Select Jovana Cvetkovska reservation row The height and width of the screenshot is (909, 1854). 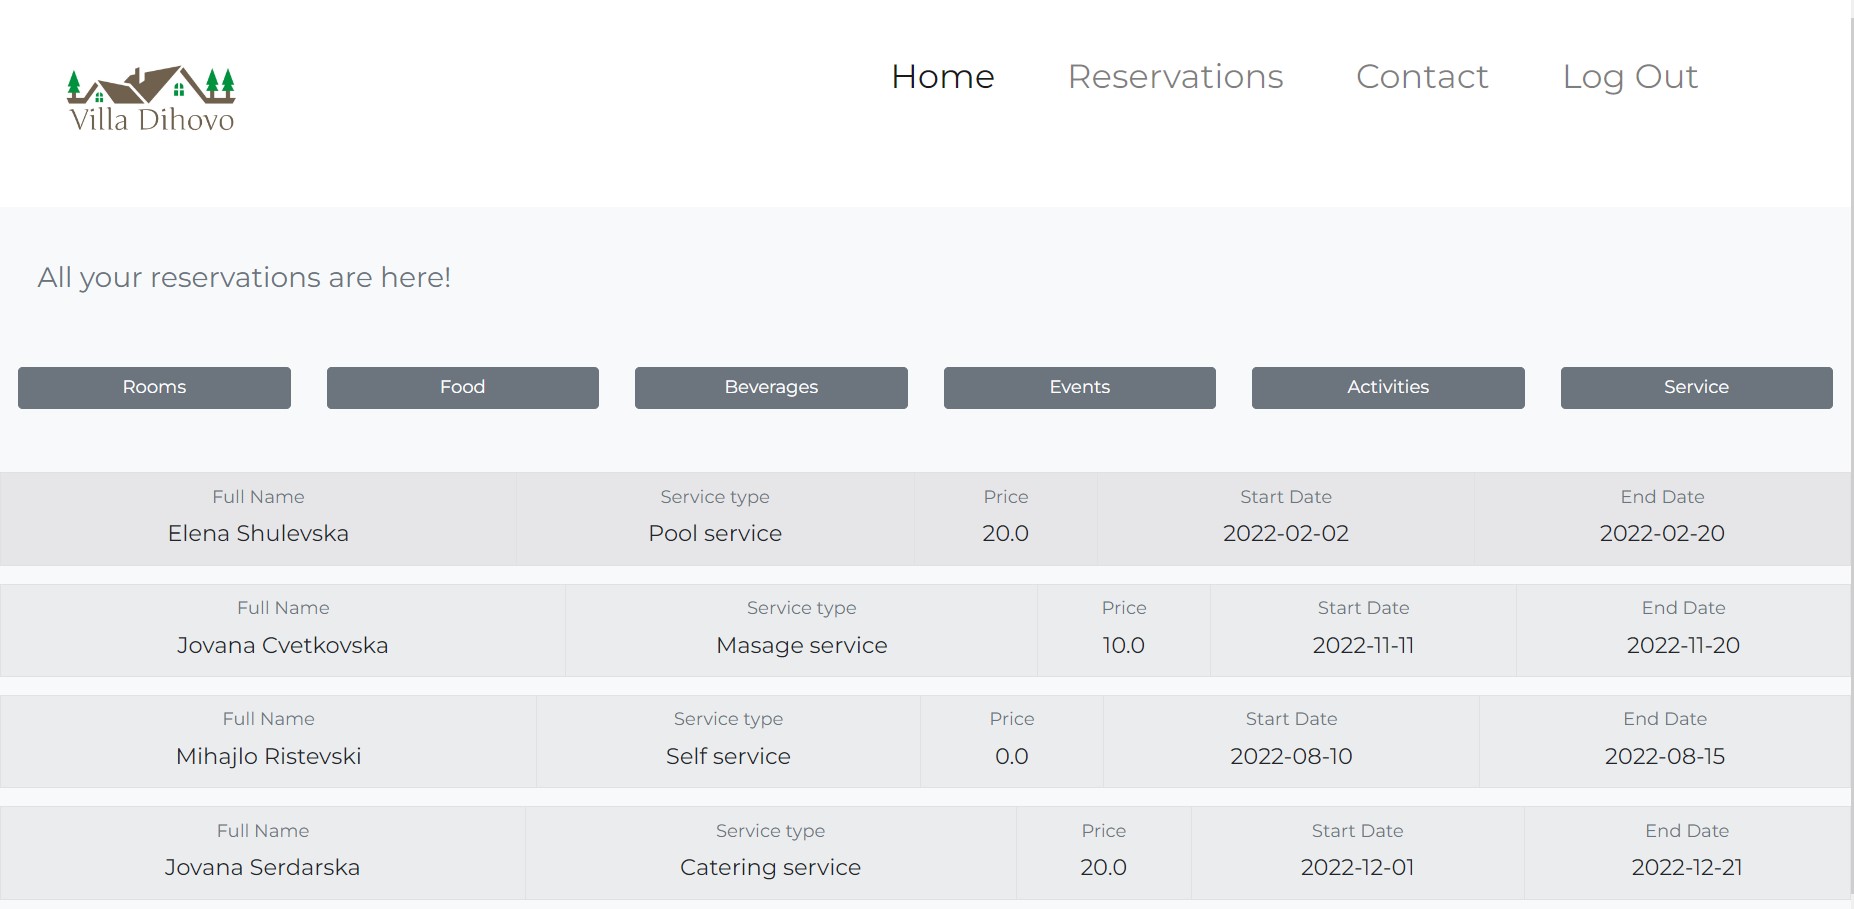click(282, 645)
